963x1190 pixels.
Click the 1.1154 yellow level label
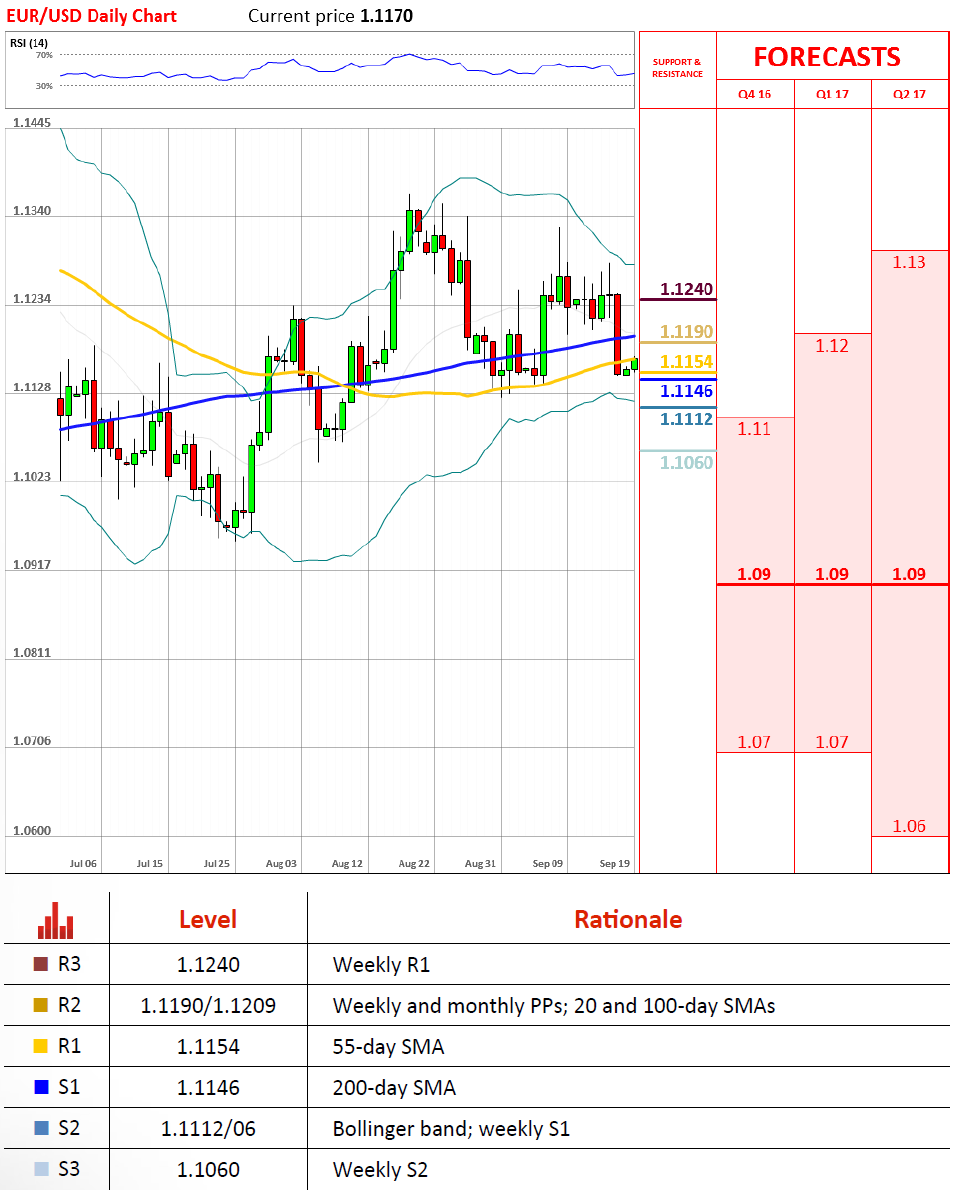point(686,361)
